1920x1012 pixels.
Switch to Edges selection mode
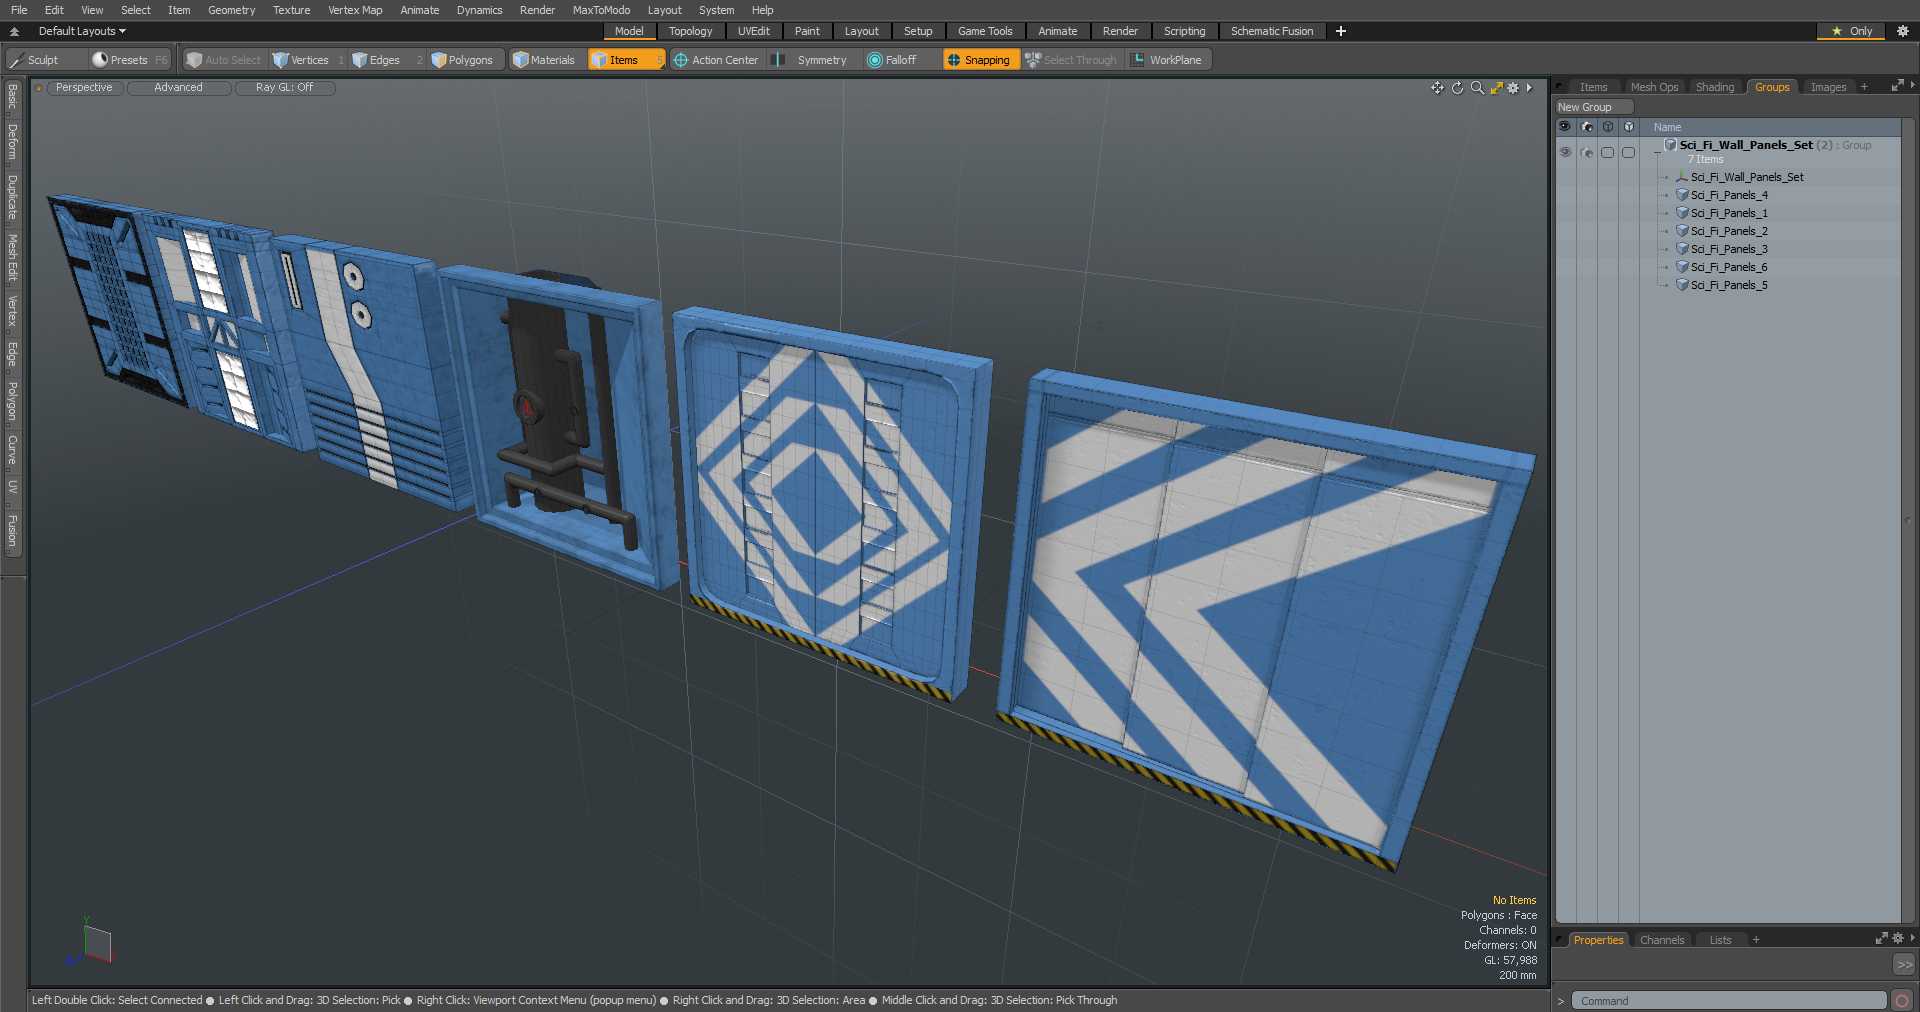(x=385, y=60)
